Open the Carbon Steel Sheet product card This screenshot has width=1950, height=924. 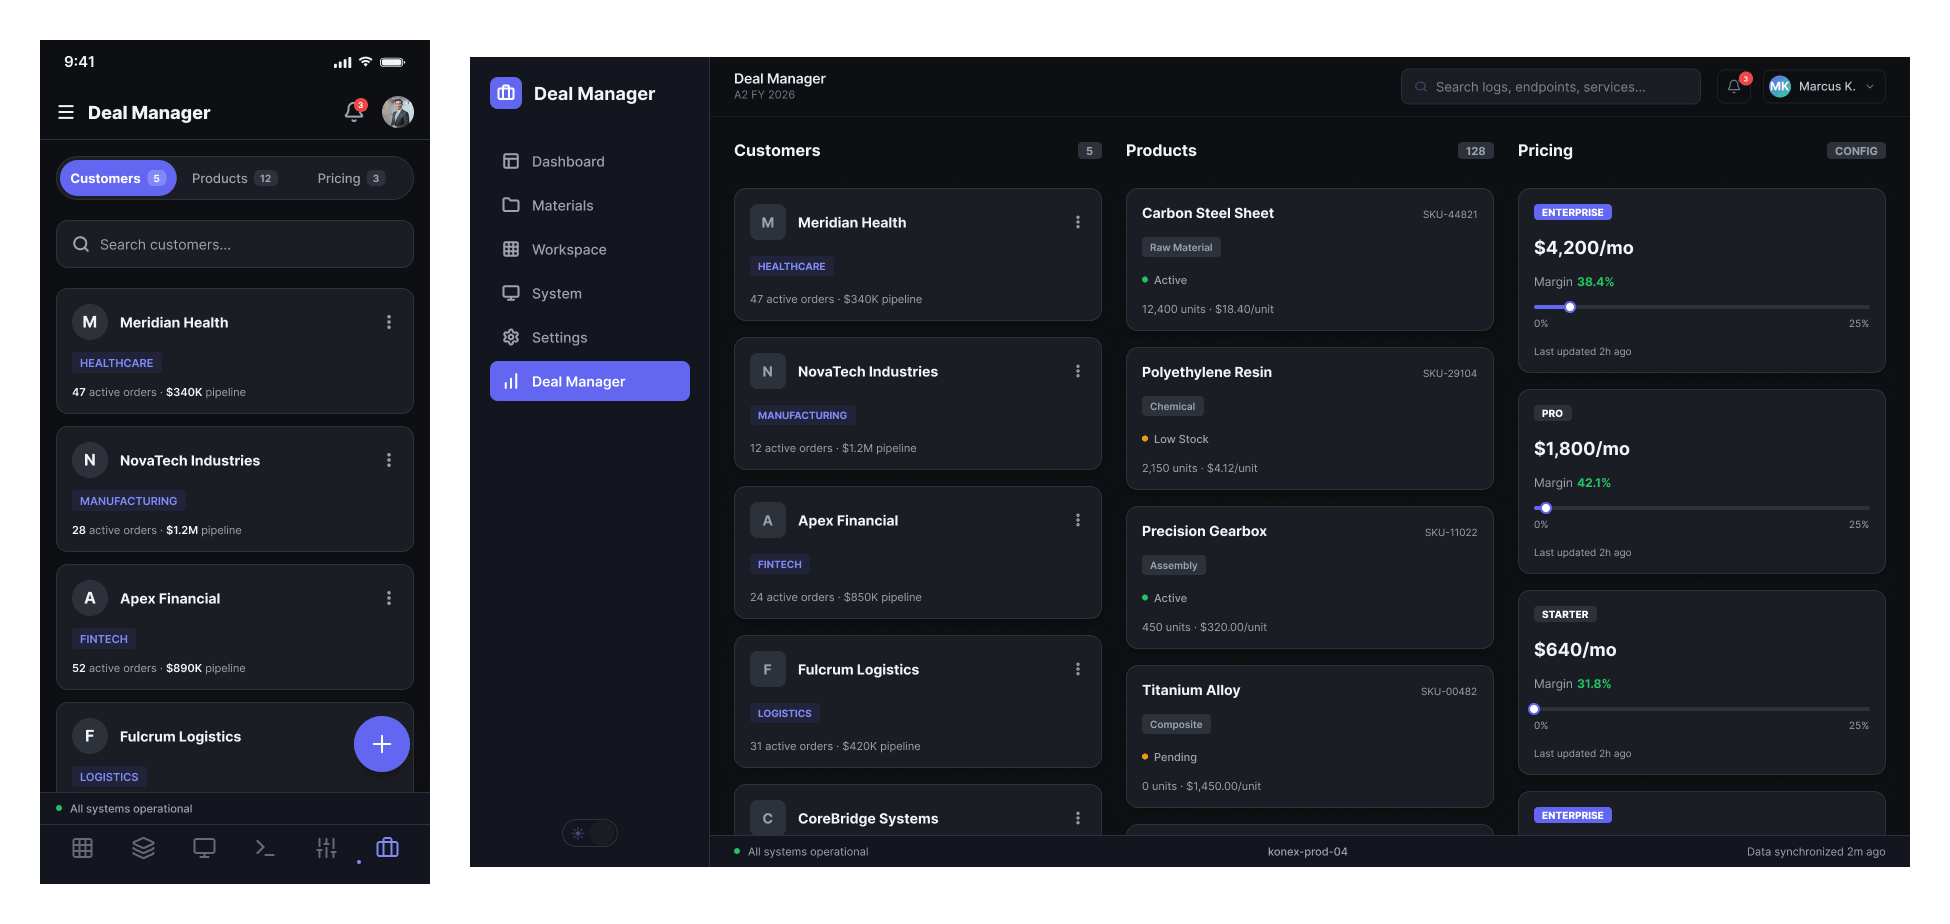point(1310,260)
